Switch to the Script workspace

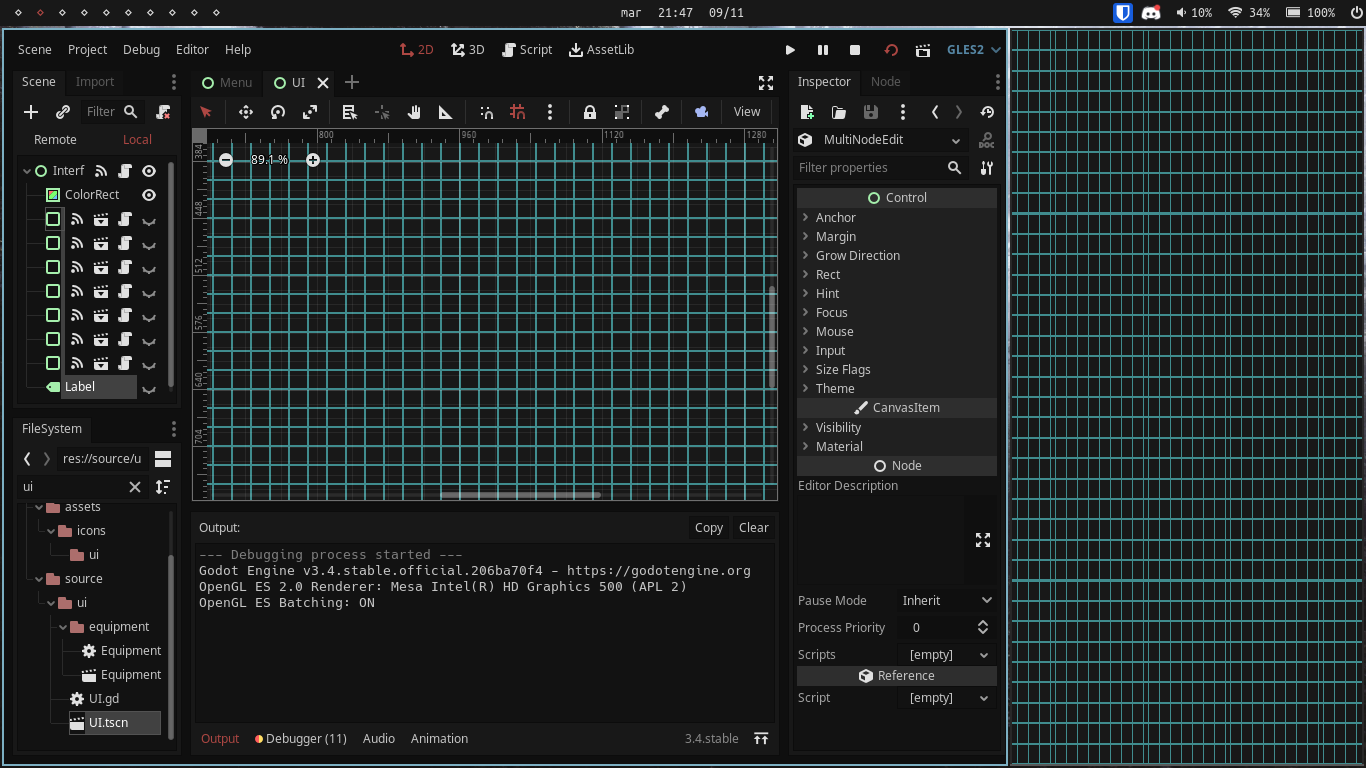[527, 50]
